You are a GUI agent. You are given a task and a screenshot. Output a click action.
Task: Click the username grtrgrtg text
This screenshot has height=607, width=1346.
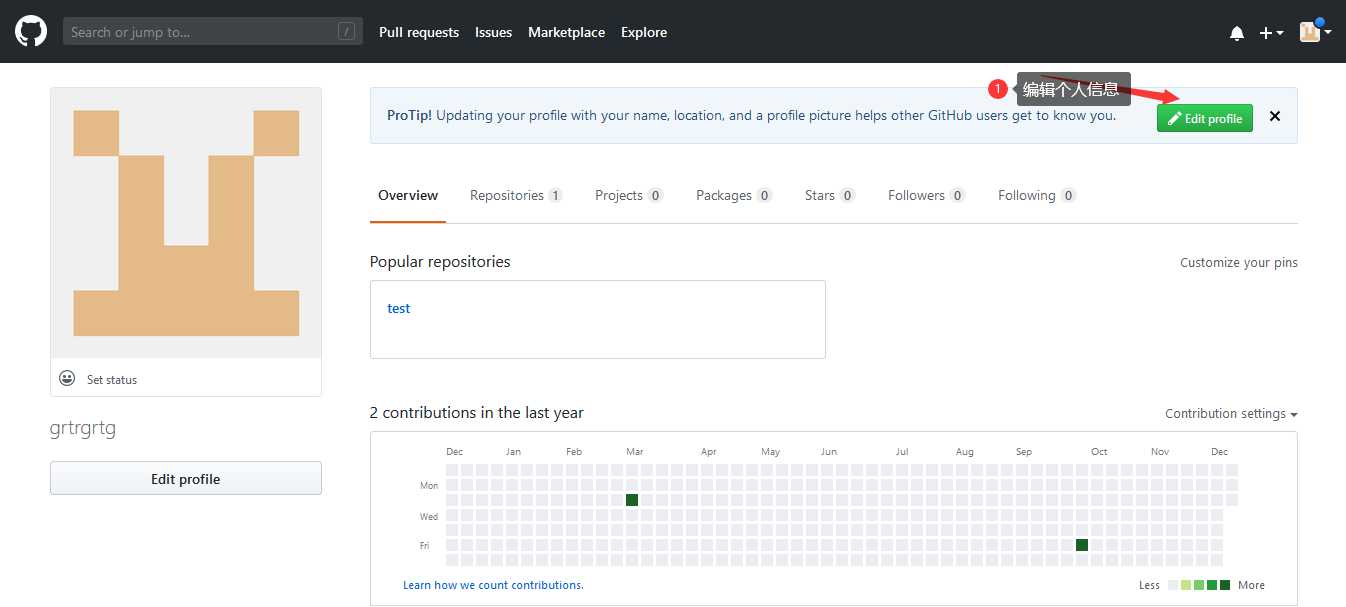[x=83, y=429]
